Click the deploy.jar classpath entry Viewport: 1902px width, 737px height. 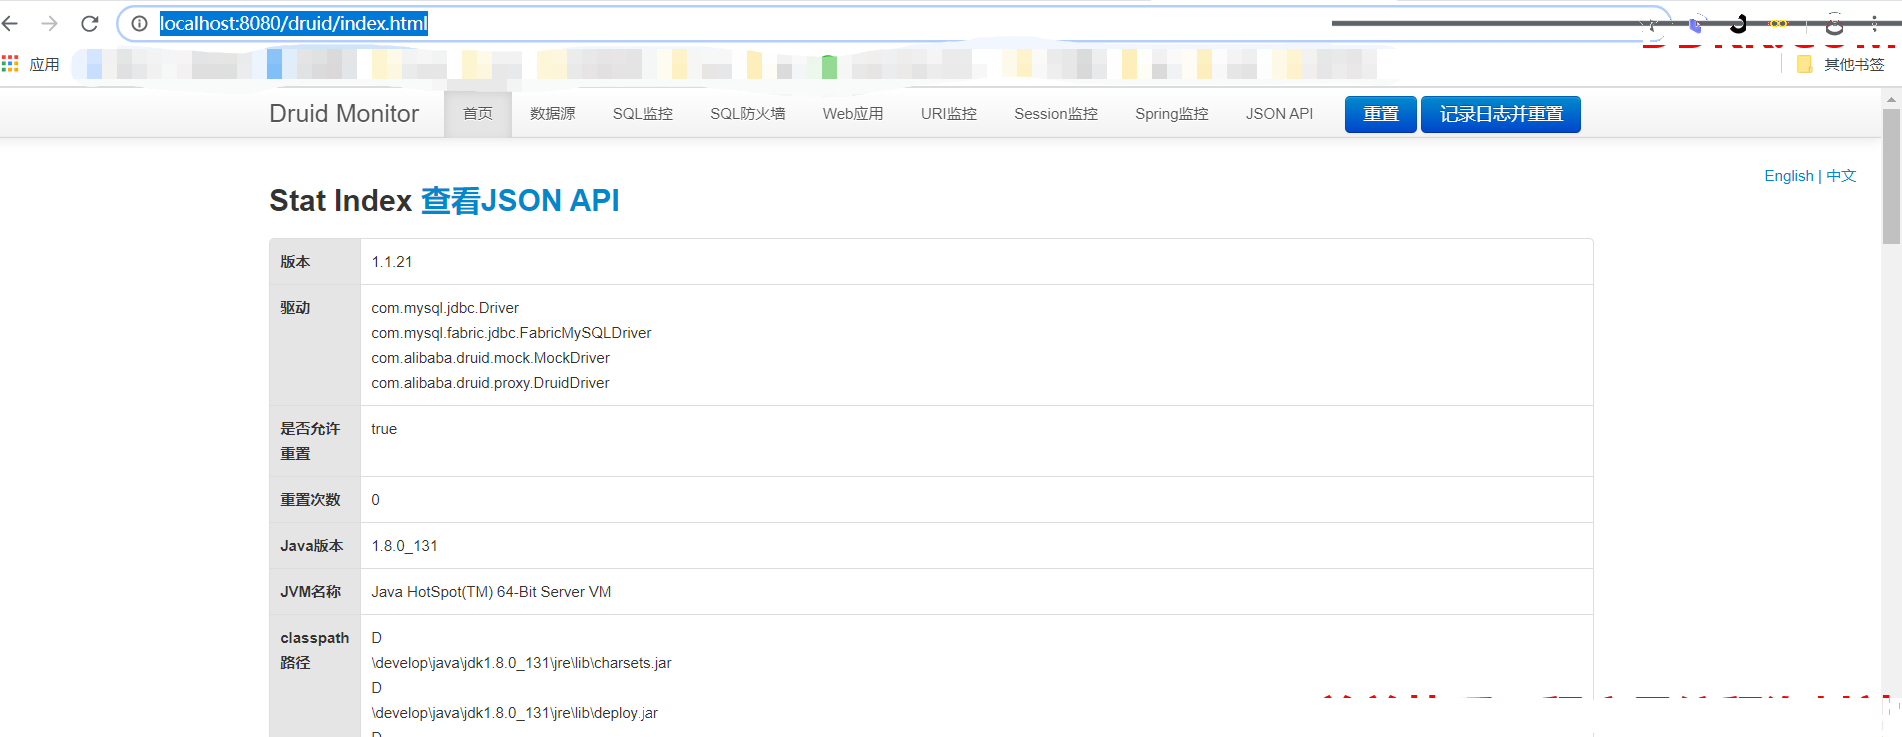tap(514, 713)
